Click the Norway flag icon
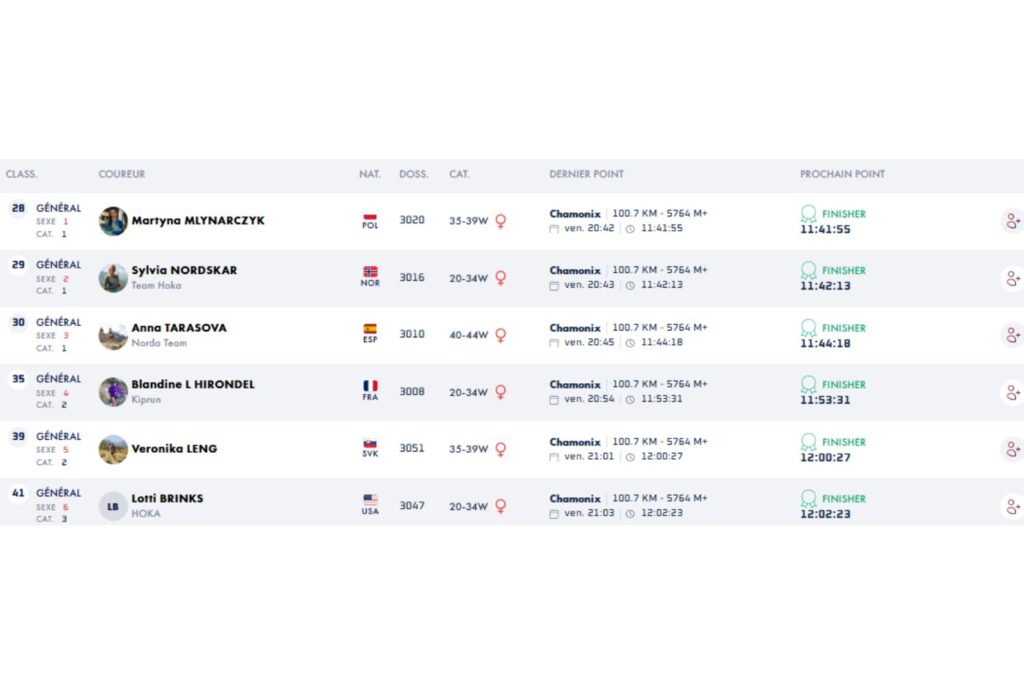Screen dimensions: 1024x683 (x=370, y=272)
